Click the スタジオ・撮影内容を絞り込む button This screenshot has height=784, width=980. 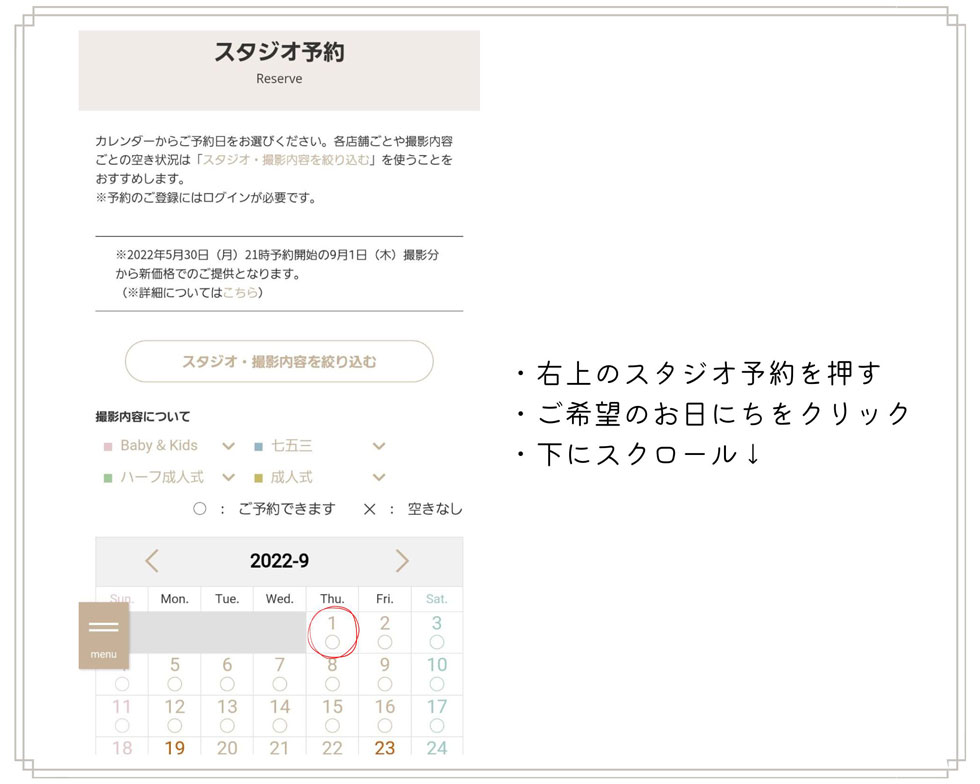279,362
